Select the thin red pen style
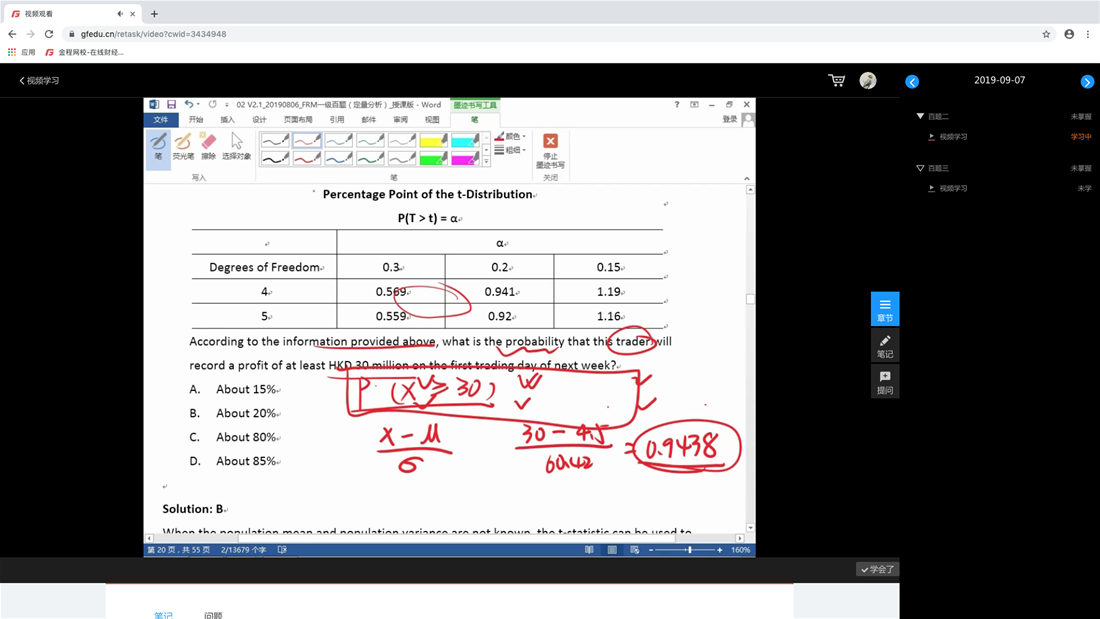The width and height of the screenshot is (1100, 619). [x=307, y=141]
